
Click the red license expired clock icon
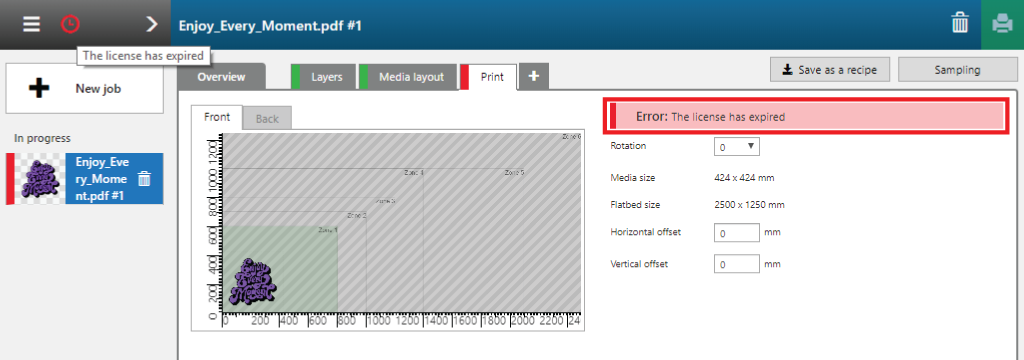click(x=71, y=25)
